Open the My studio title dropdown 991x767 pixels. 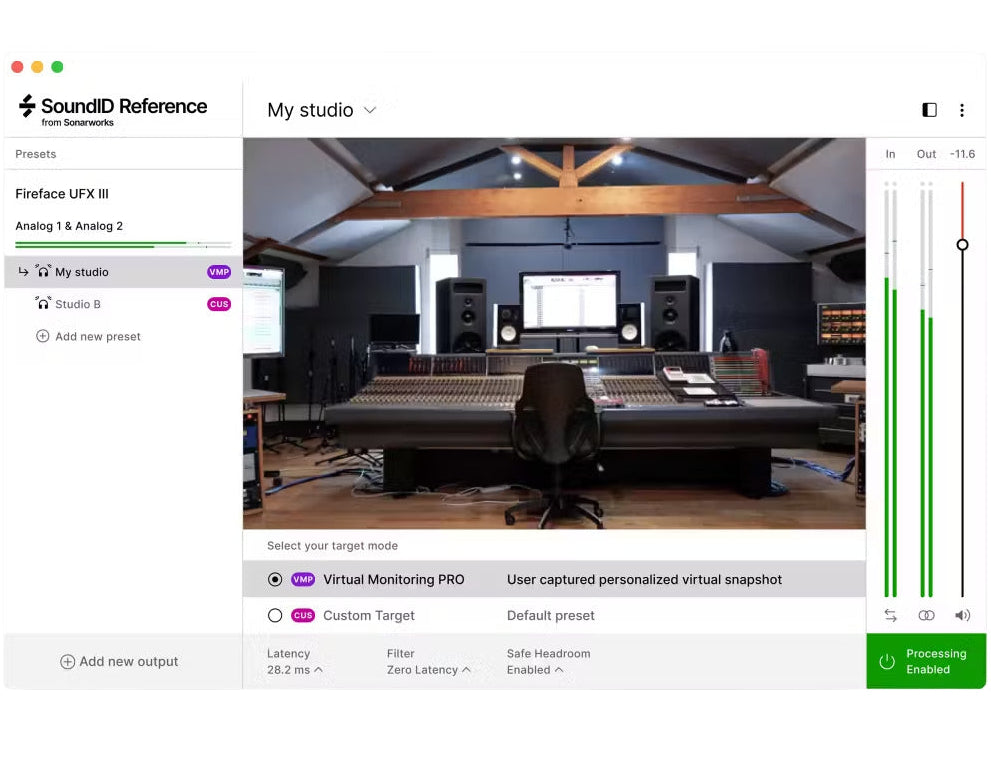click(x=369, y=110)
